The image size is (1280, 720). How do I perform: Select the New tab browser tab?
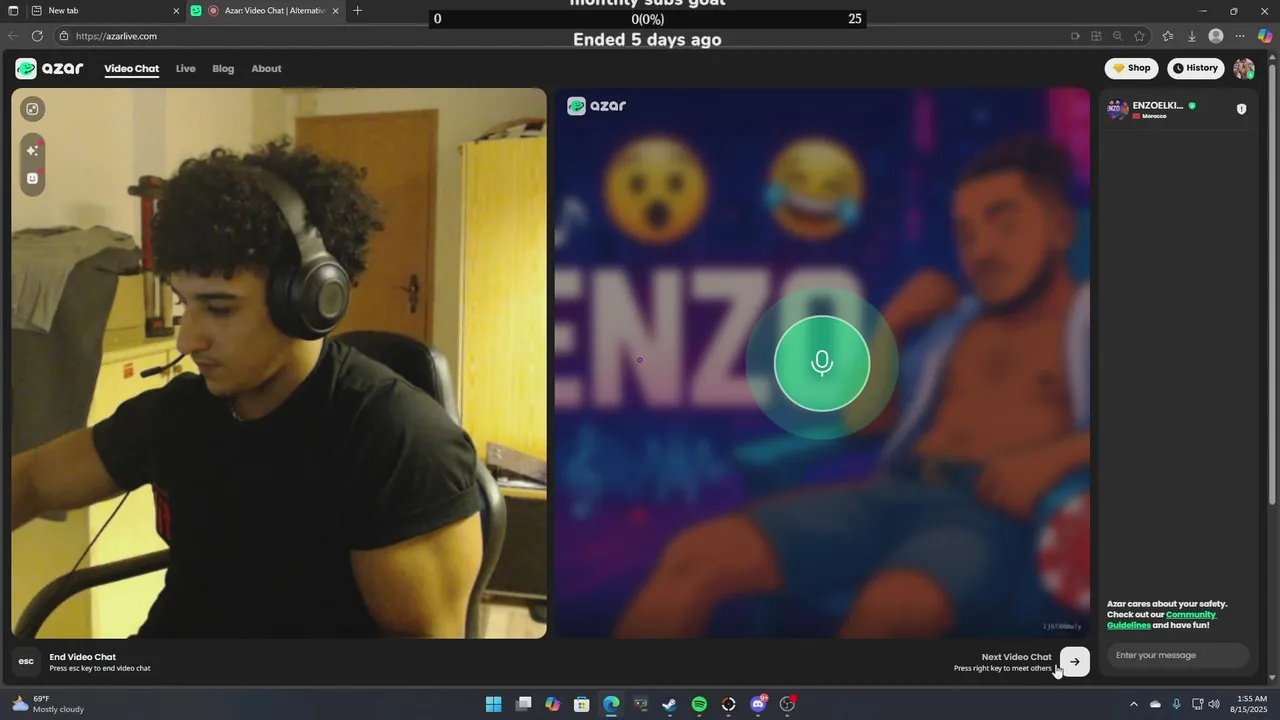[x=96, y=11]
